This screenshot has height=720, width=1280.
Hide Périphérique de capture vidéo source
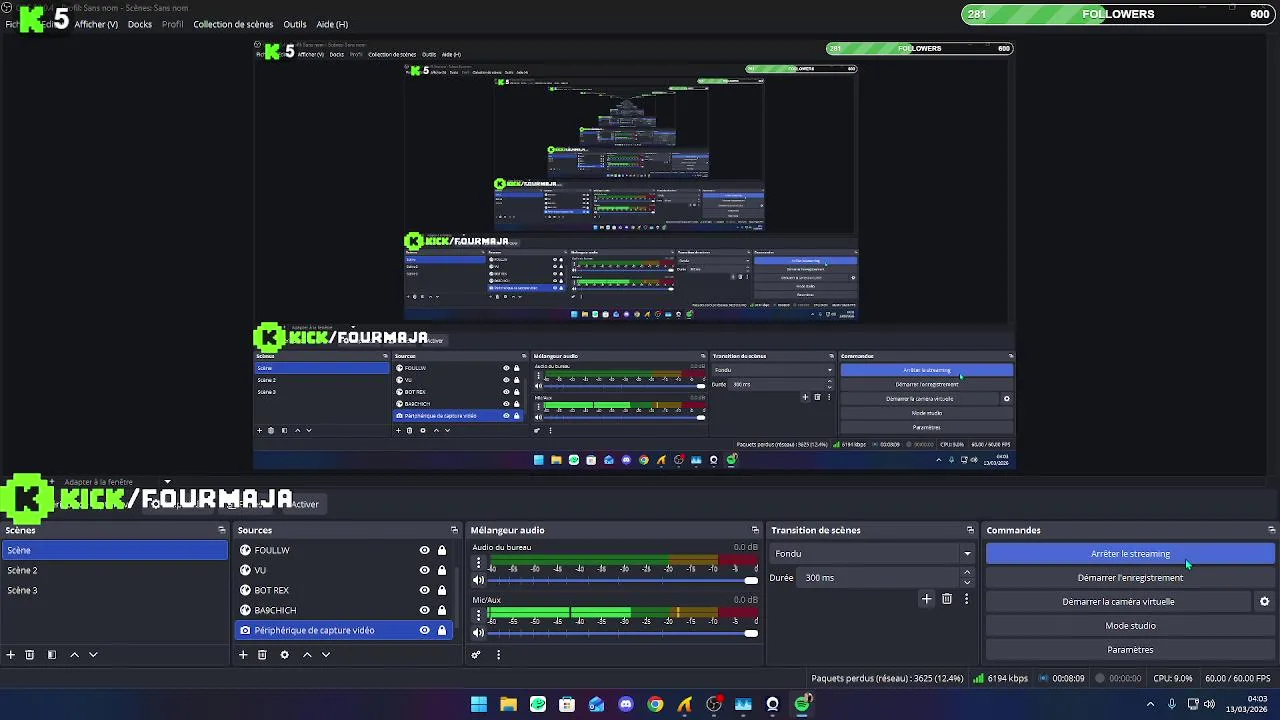[x=424, y=630]
